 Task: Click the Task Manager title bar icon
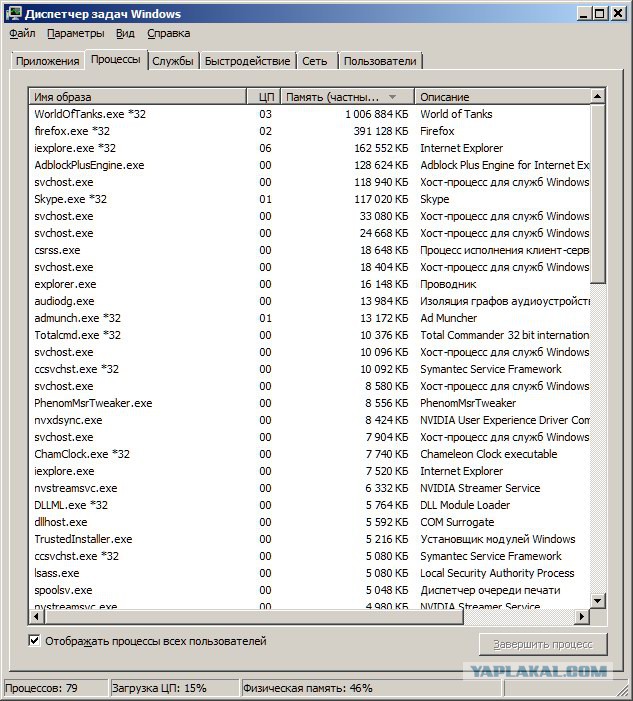(x=13, y=13)
